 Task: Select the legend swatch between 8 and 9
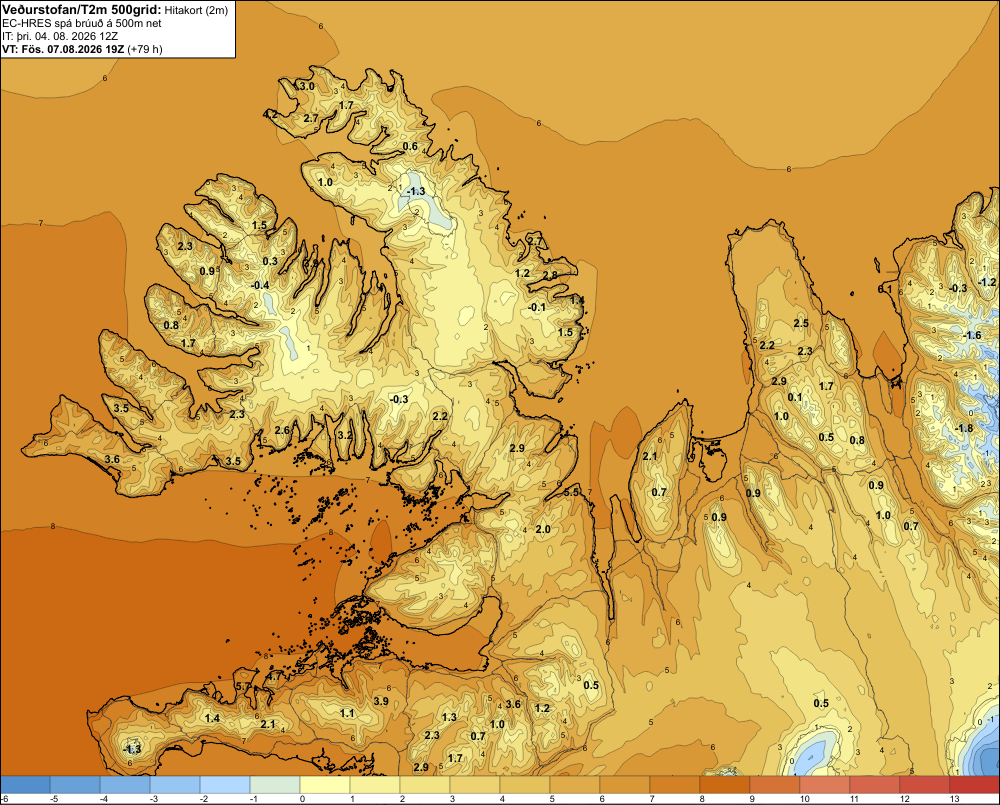click(x=725, y=784)
